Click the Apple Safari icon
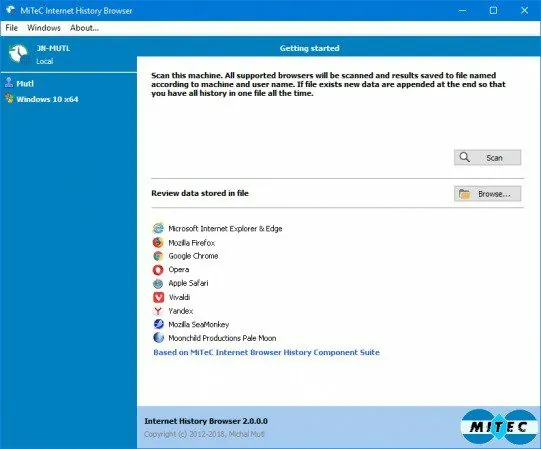Viewport: 541px width, 449px height. (158, 283)
